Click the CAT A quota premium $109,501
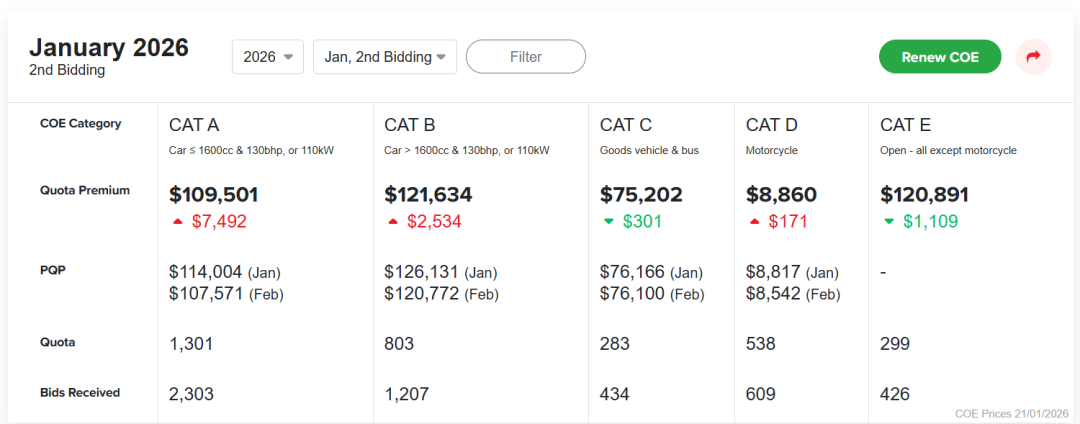This screenshot has width=1080, height=424. [x=213, y=195]
